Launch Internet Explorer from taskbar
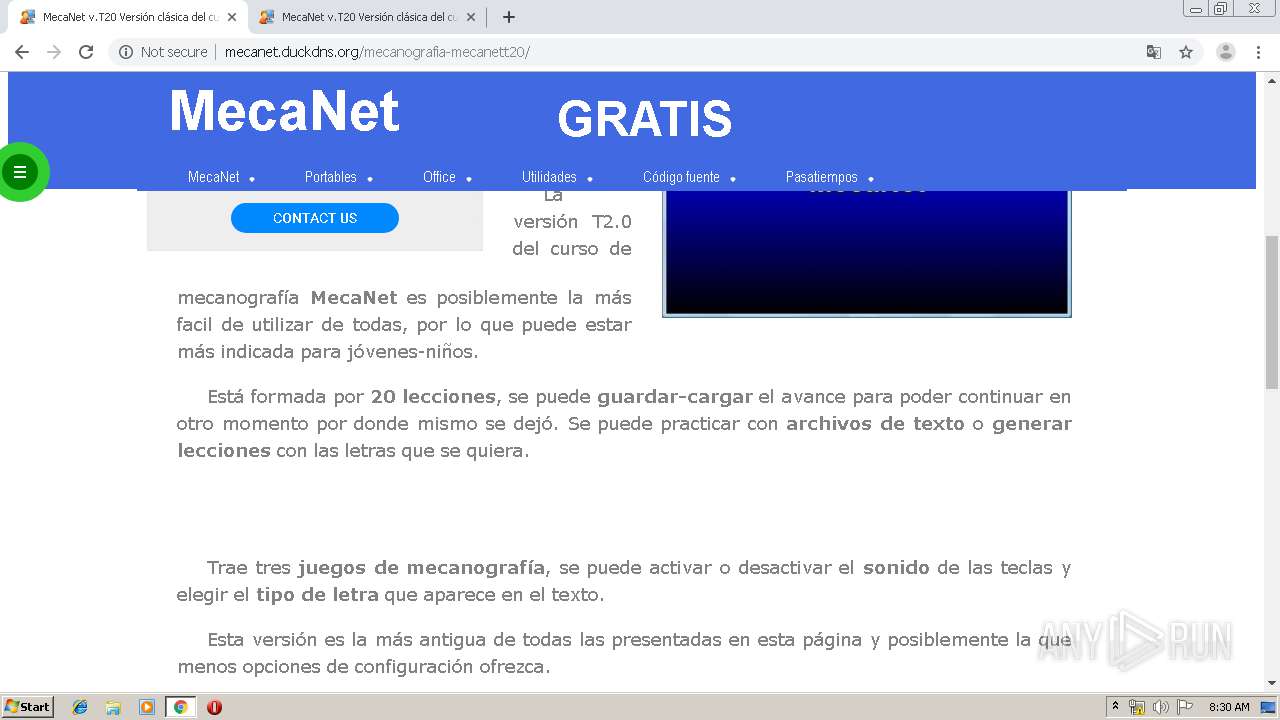Viewport: 1280px width, 720px height. click(80, 707)
